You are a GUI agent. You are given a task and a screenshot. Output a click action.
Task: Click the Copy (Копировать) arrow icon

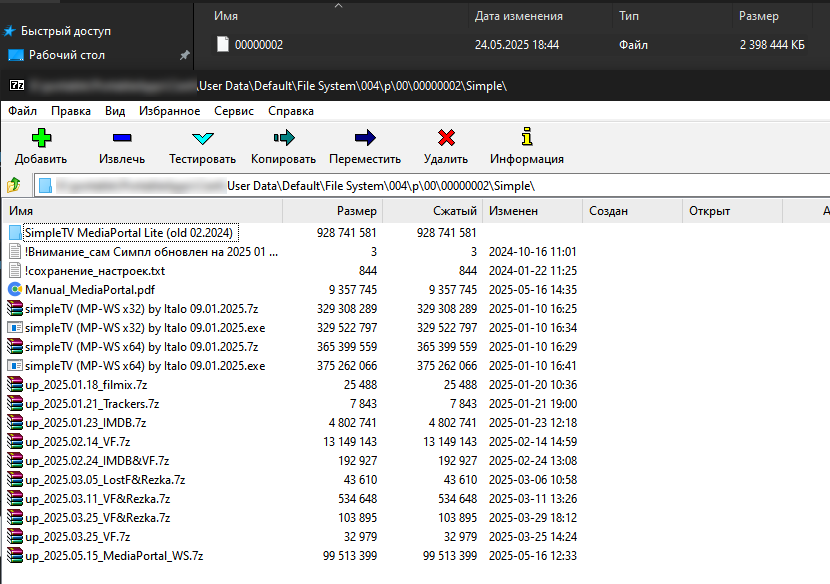284,138
